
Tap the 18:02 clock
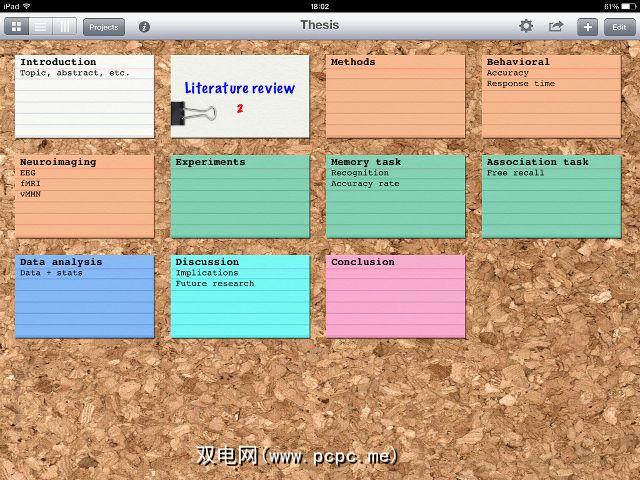coord(320,6)
